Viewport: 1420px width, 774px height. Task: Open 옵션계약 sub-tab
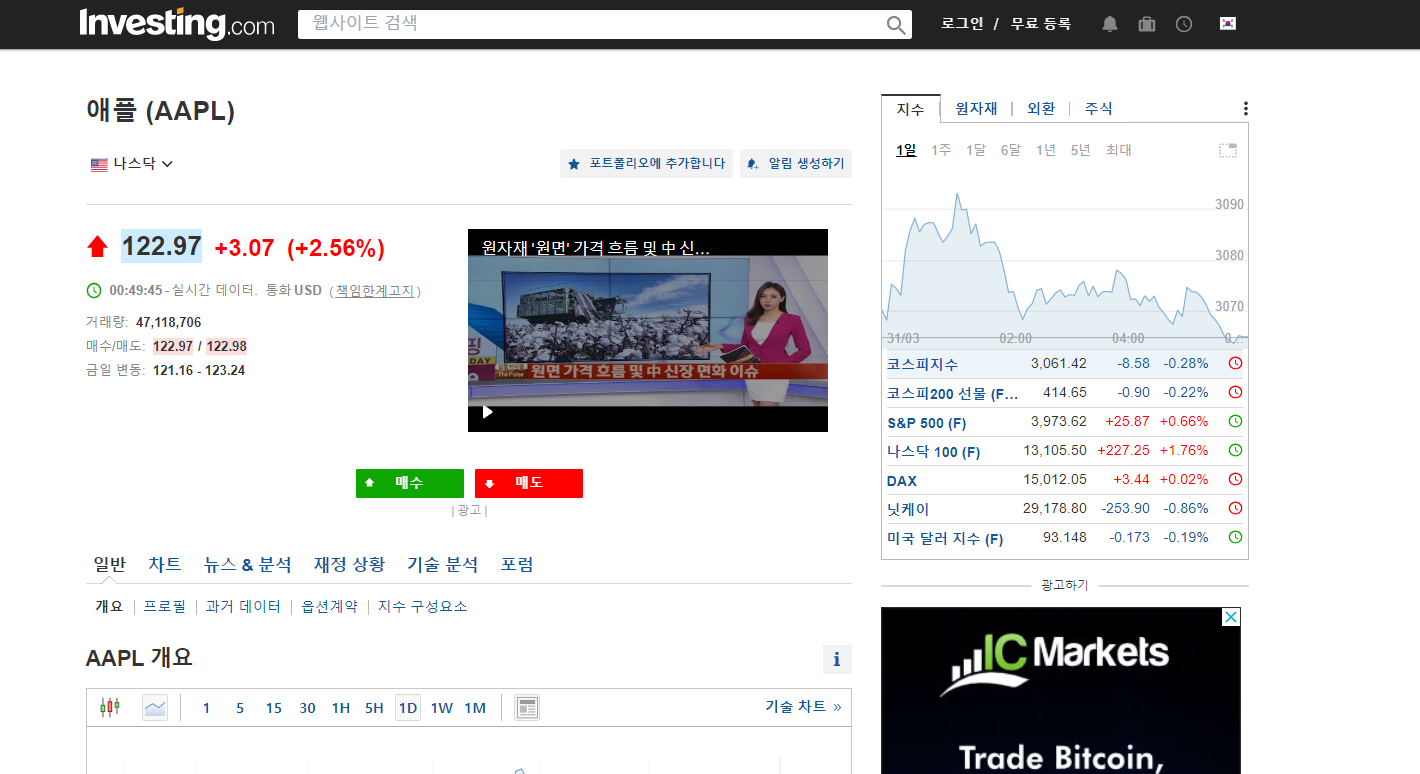(x=329, y=607)
